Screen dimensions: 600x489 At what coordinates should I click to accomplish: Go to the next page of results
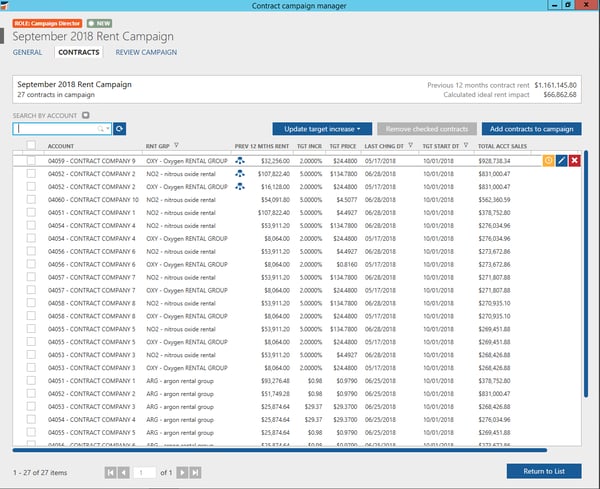click(x=181, y=471)
